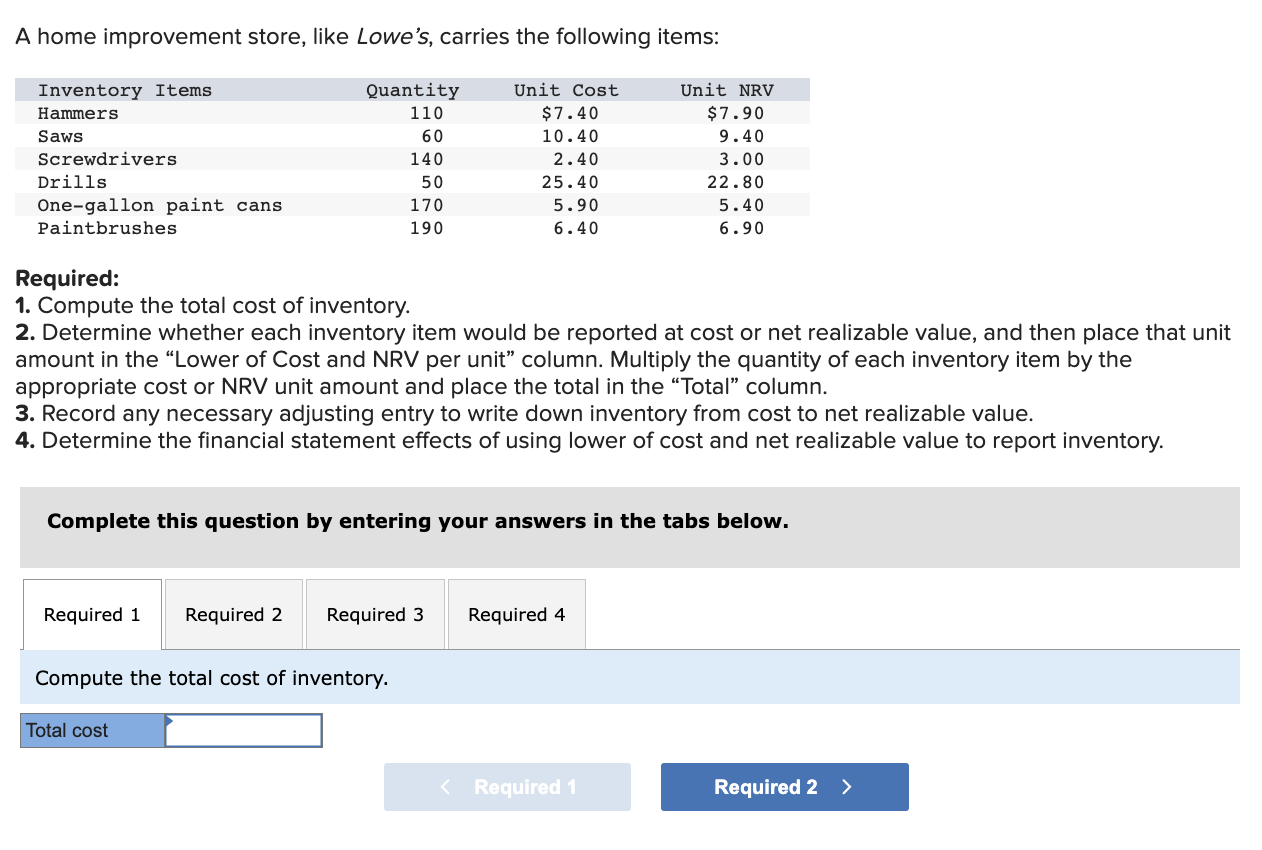Click the right chevron on Required 2 button
The height and width of the screenshot is (850, 1262).
(846, 787)
